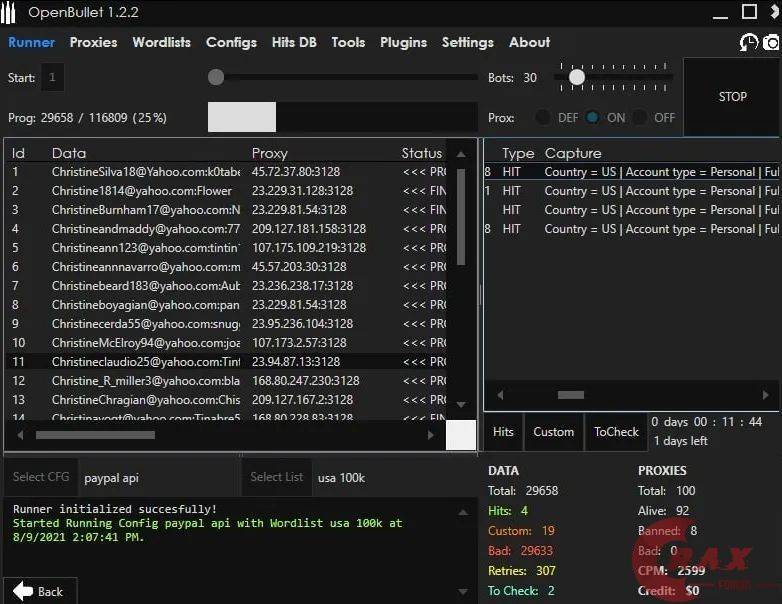
Task: Click proxy 168.80.247.230:3128 cell
Action: coord(306,381)
